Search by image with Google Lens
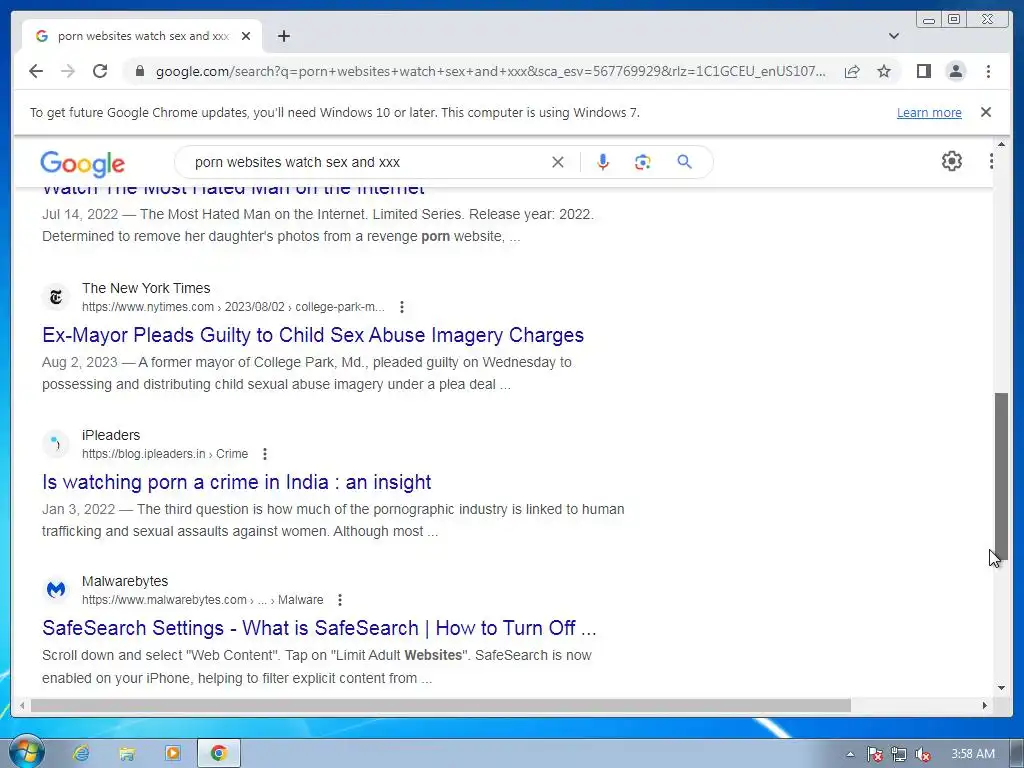 (643, 162)
